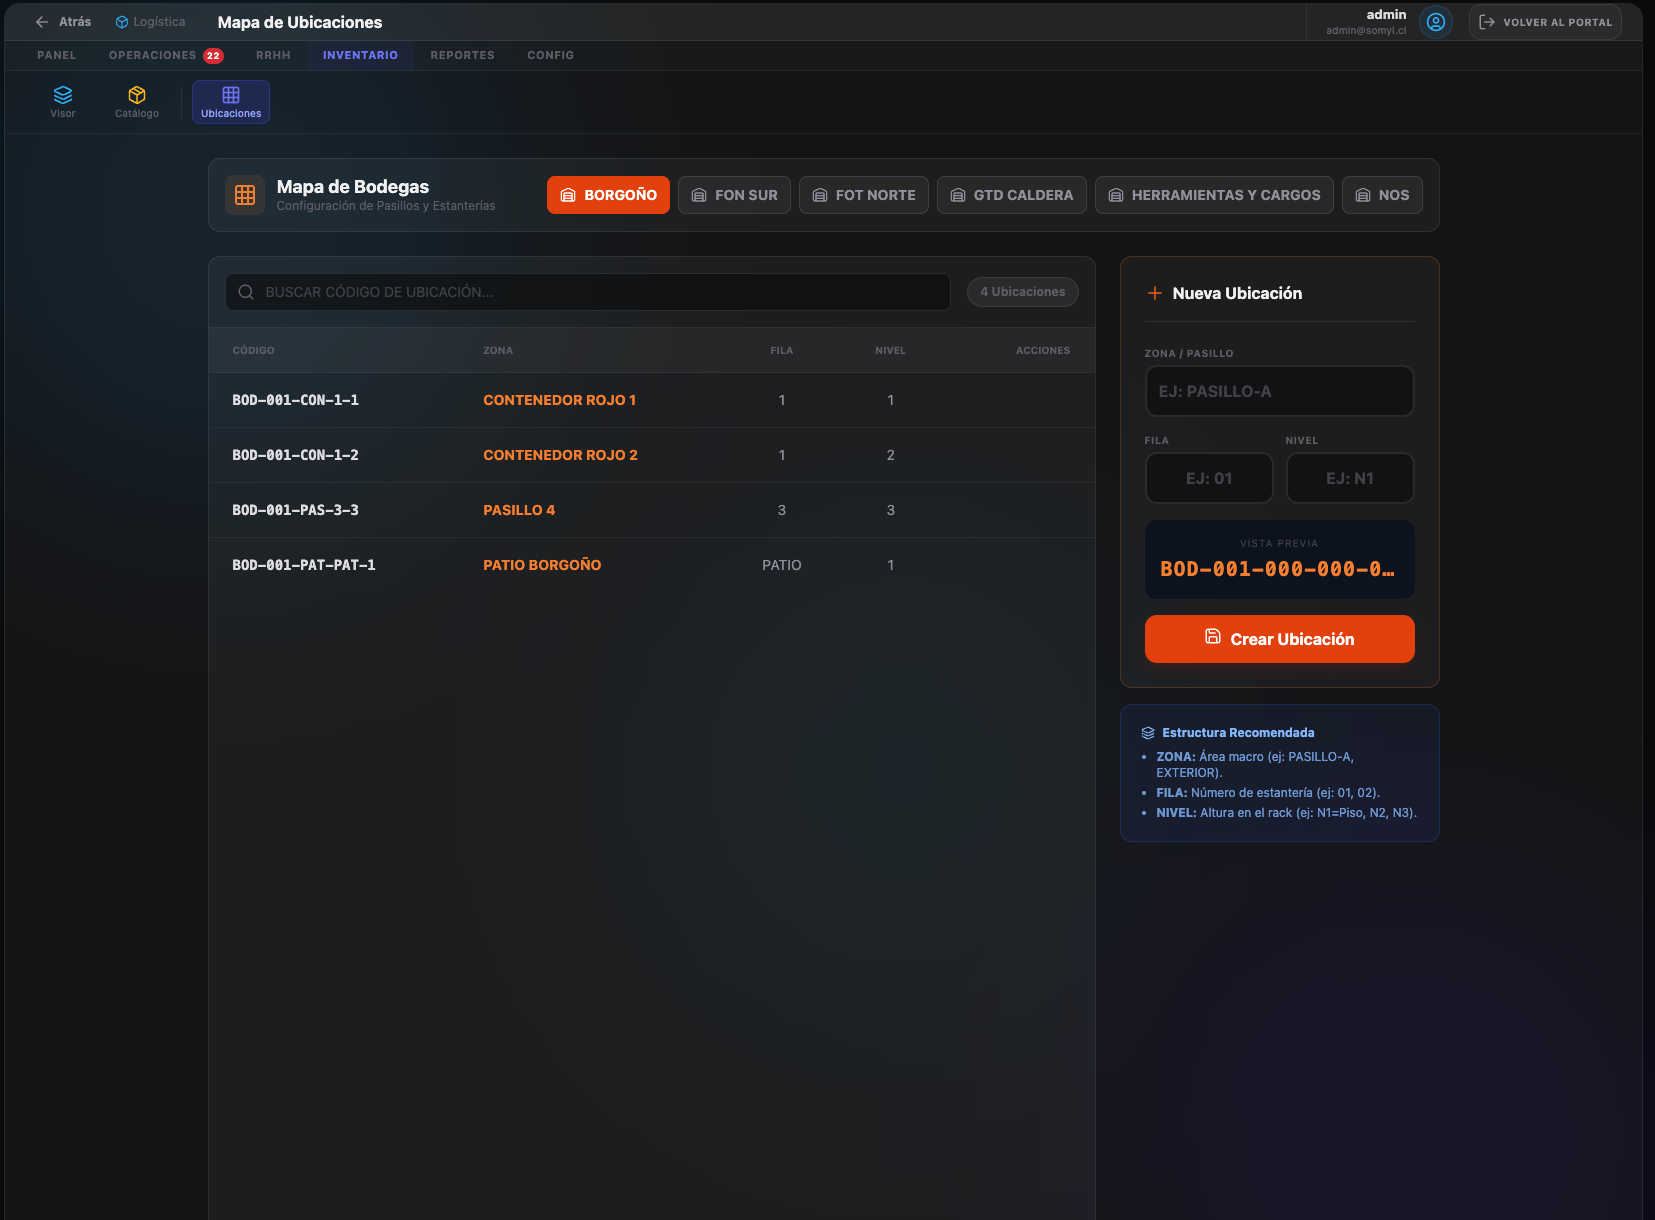Select the INVENTARIO menu
This screenshot has height=1220, width=1655.
[x=360, y=55]
